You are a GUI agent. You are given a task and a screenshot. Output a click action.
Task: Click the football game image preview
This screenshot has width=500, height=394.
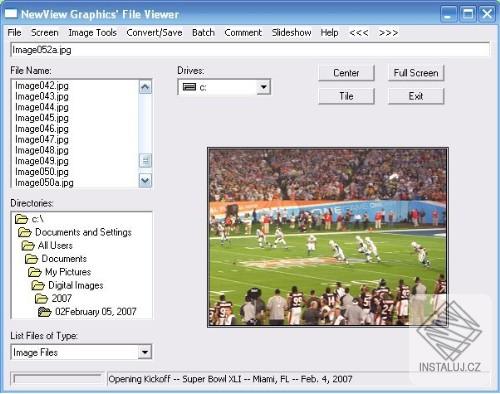coord(328,237)
